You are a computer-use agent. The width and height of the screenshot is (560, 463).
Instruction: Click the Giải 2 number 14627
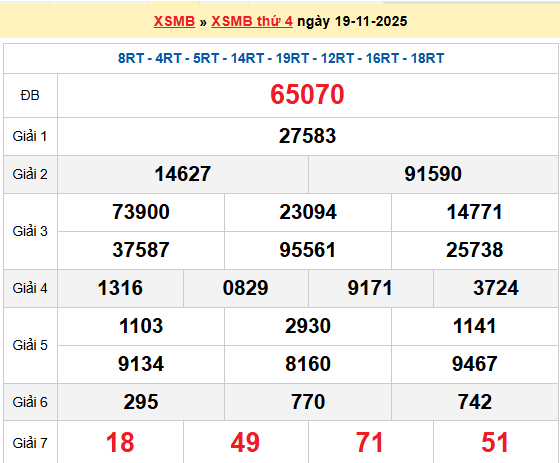[182, 174]
